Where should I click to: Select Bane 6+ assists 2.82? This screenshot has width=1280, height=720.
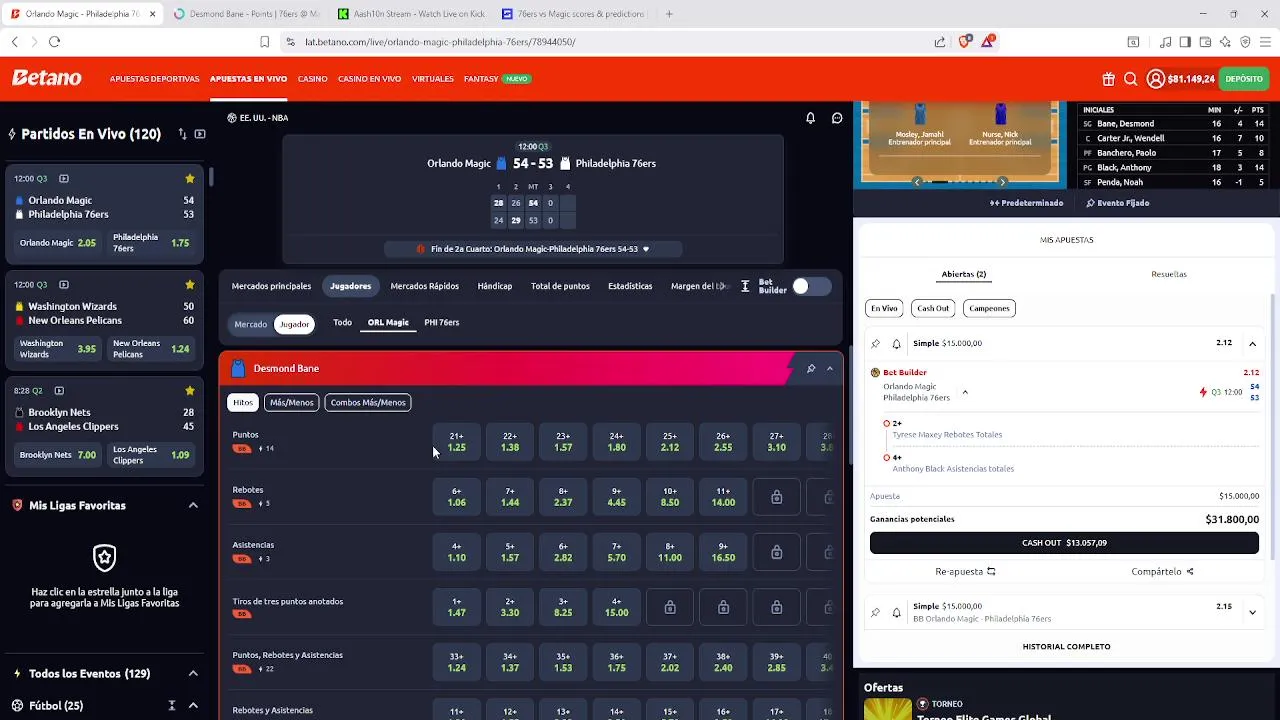tap(563, 552)
